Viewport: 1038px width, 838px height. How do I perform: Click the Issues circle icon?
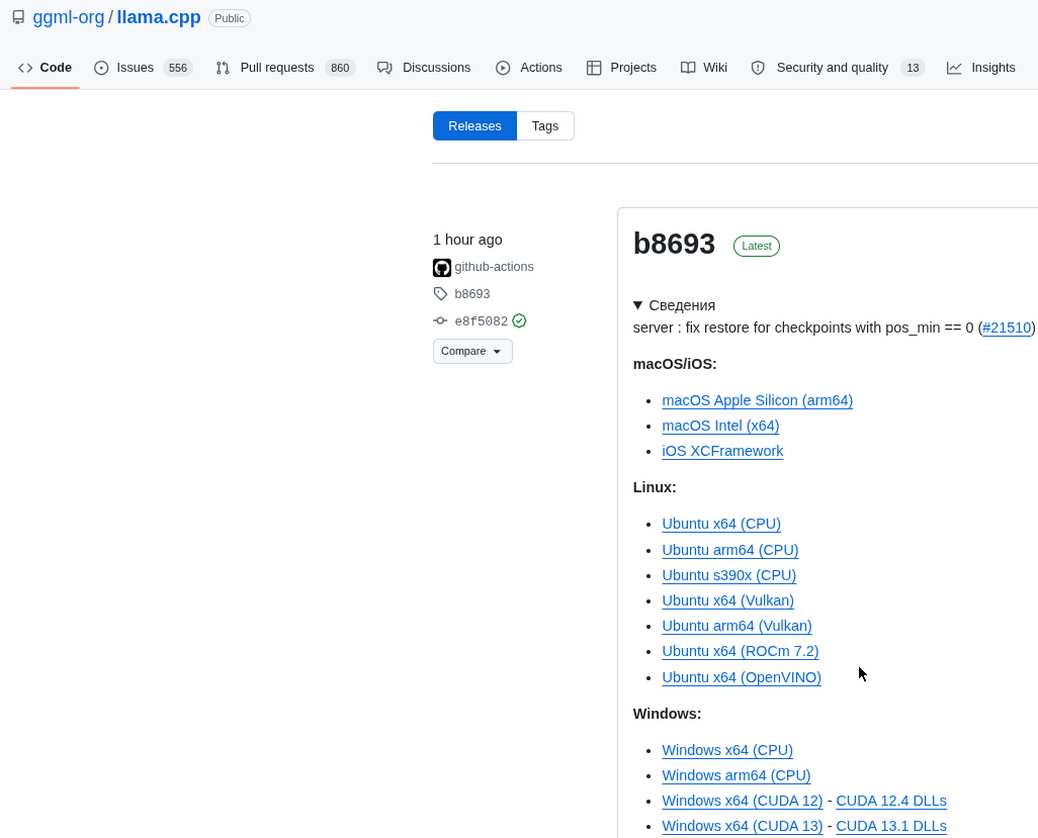(x=101, y=68)
